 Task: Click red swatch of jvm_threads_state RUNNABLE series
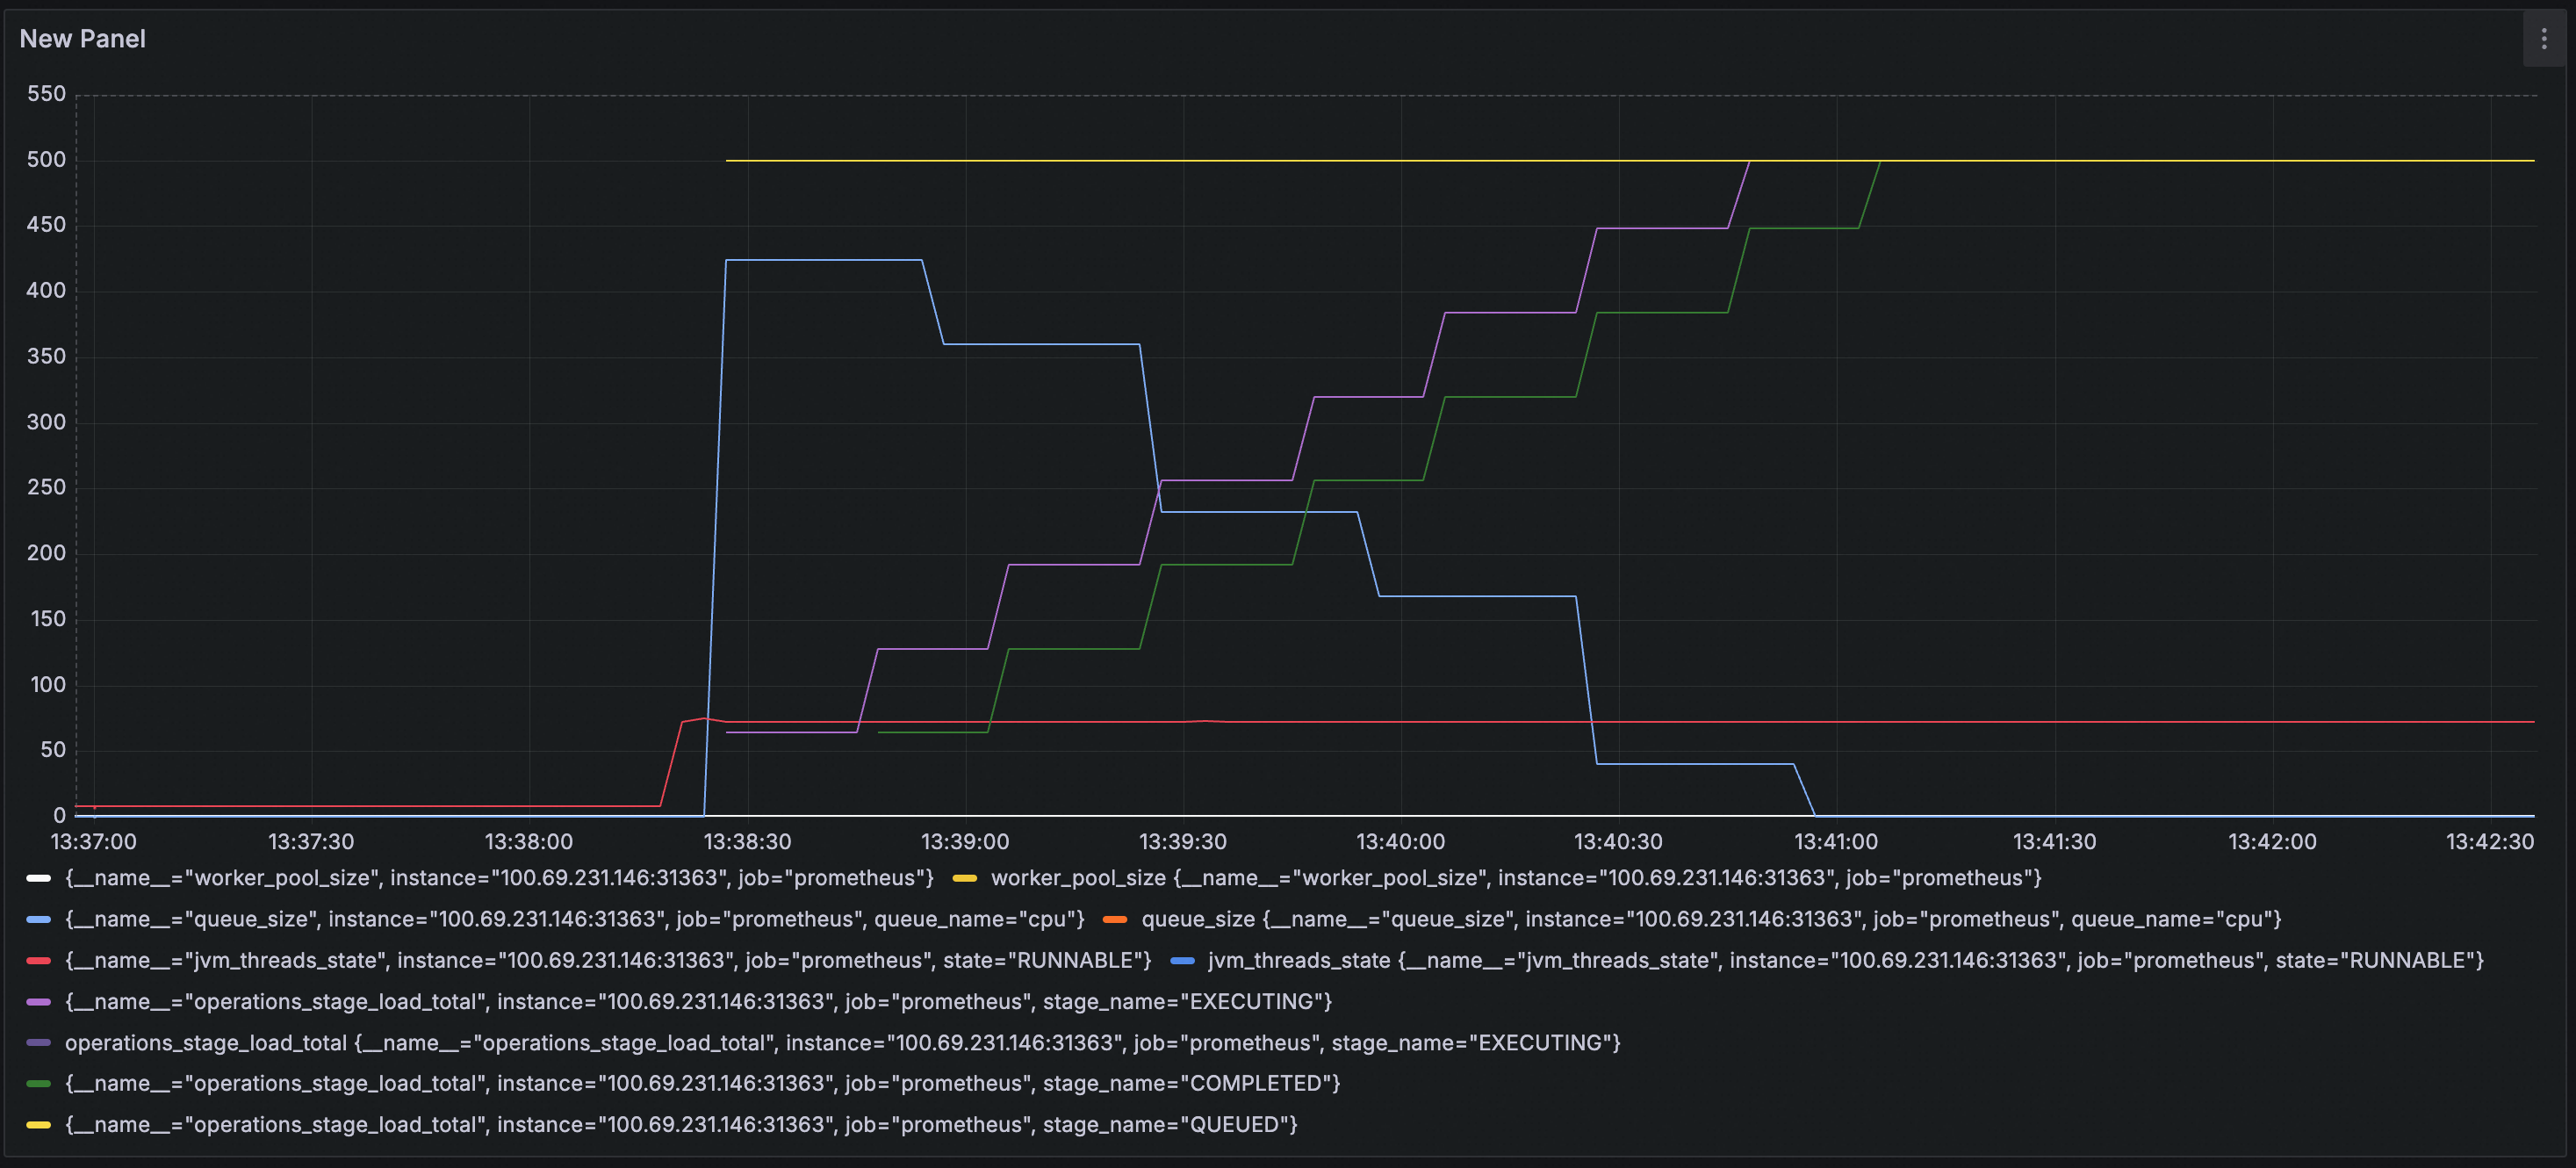click(x=38, y=960)
